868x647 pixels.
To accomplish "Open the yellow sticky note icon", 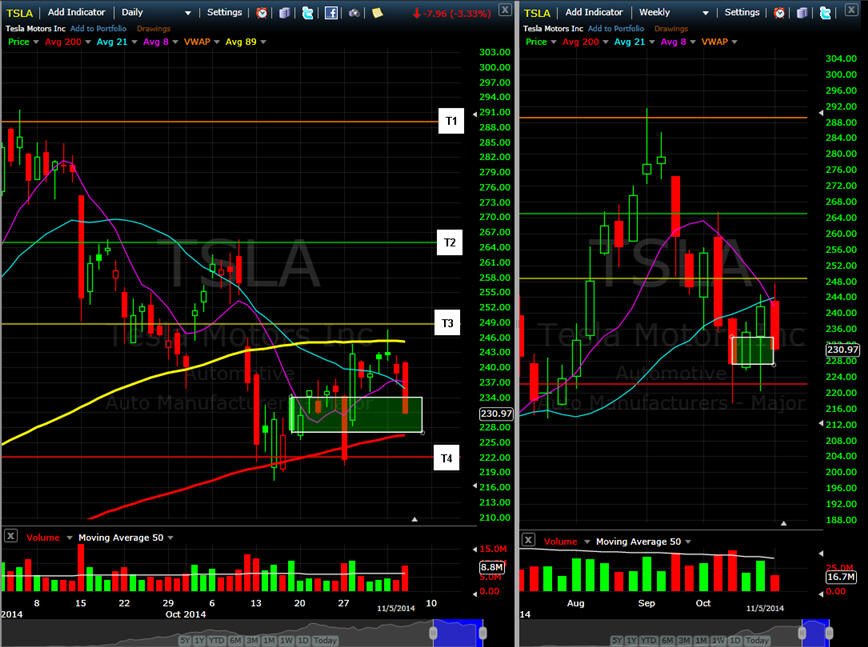I will click(x=377, y=13).
